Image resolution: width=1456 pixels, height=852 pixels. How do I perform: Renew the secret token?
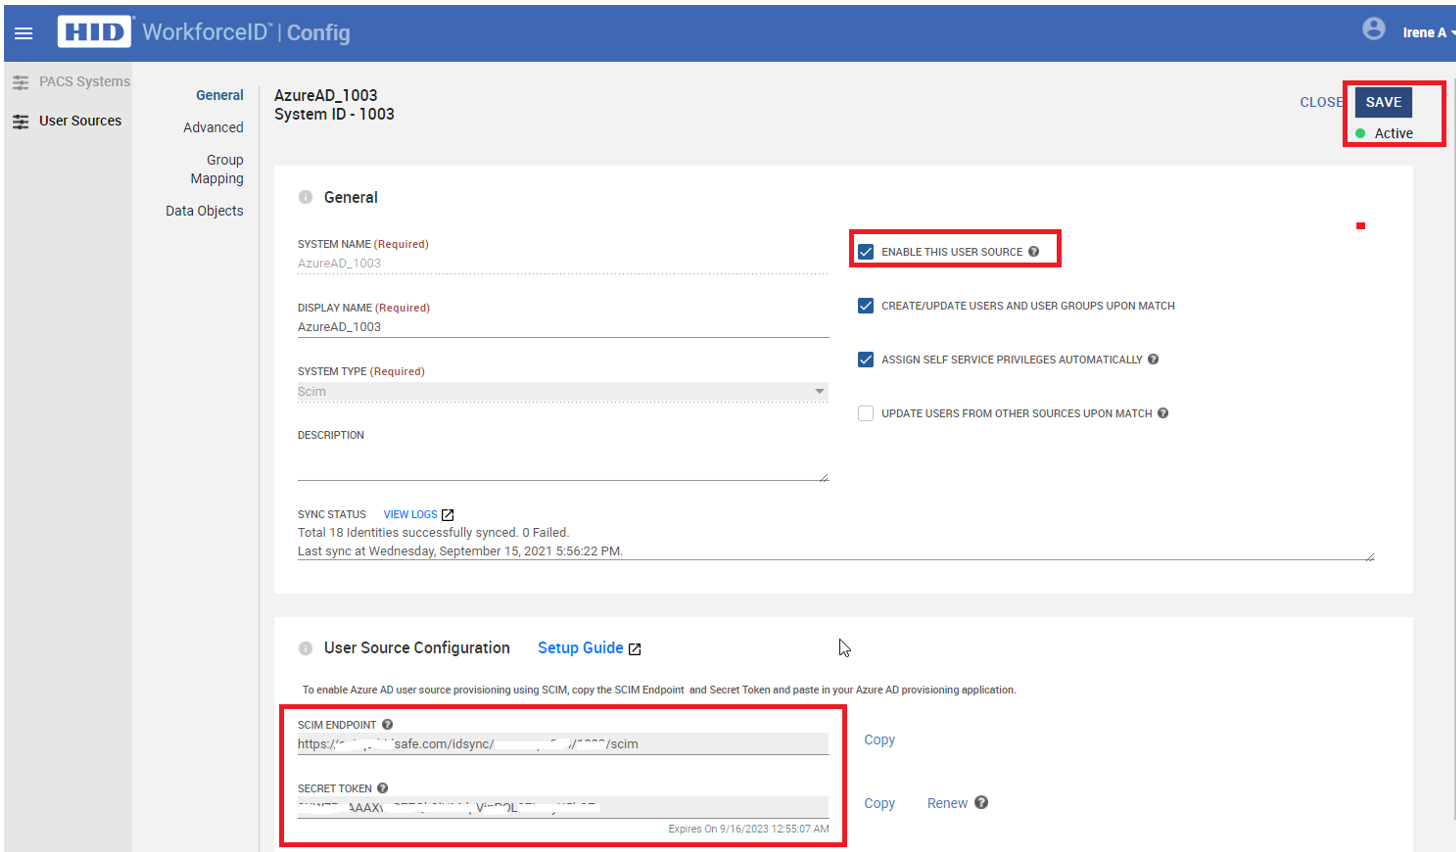pos(947,803)
